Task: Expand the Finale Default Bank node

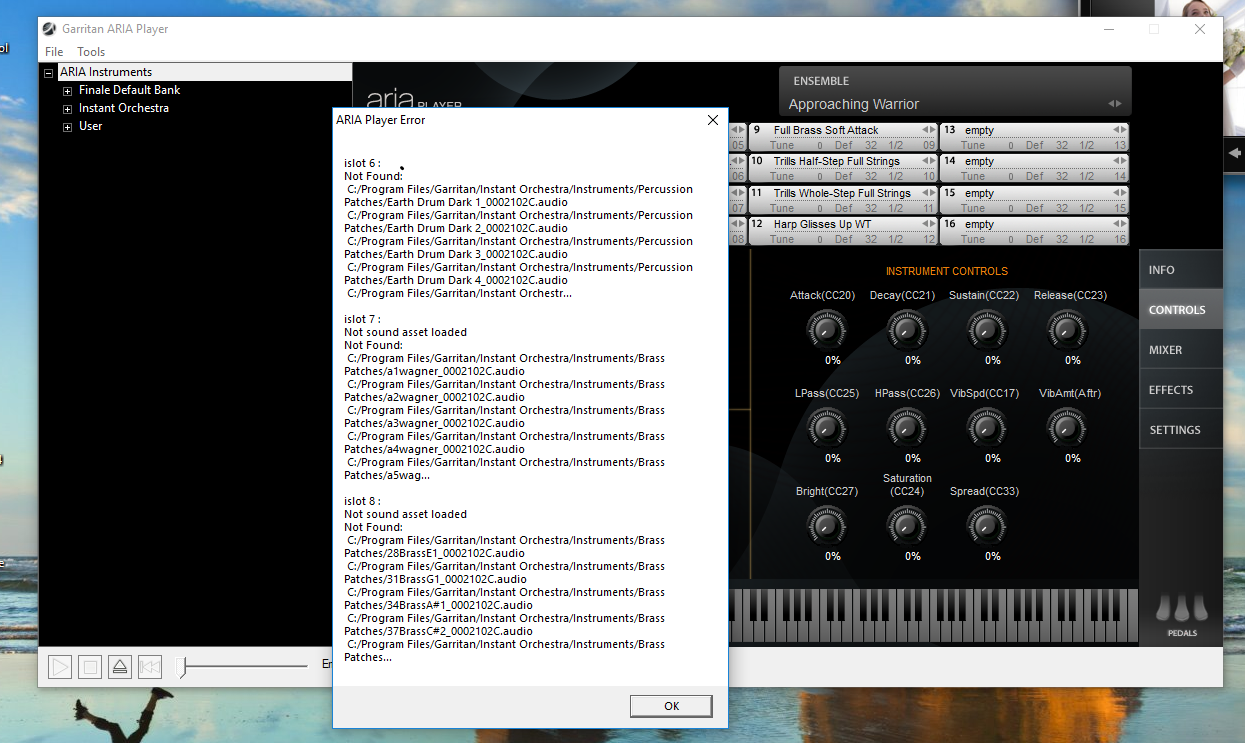Action: [x=68, y=91]
